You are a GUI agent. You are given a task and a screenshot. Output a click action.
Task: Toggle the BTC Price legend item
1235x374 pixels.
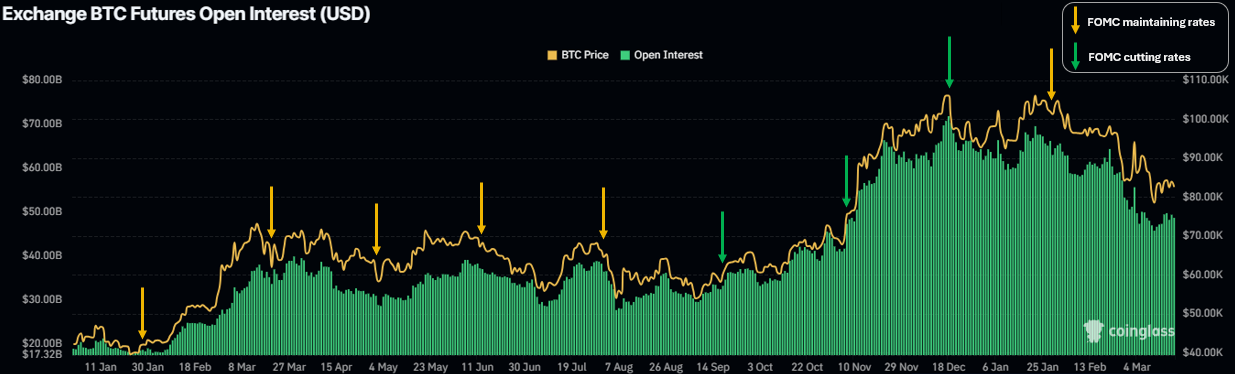(578, 55)
